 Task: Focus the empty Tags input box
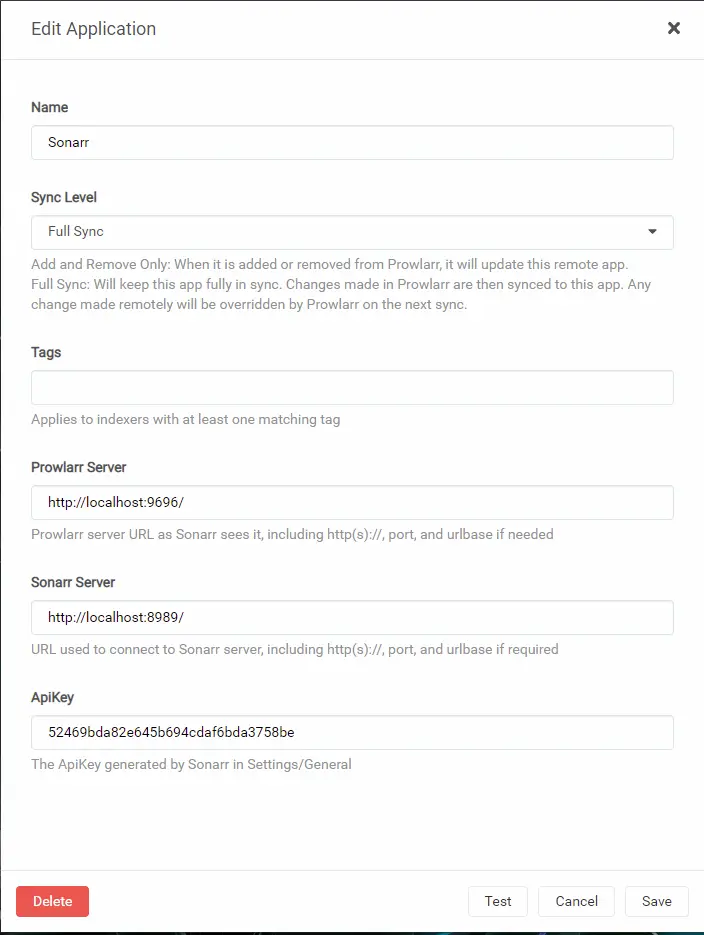click(352, 388)
